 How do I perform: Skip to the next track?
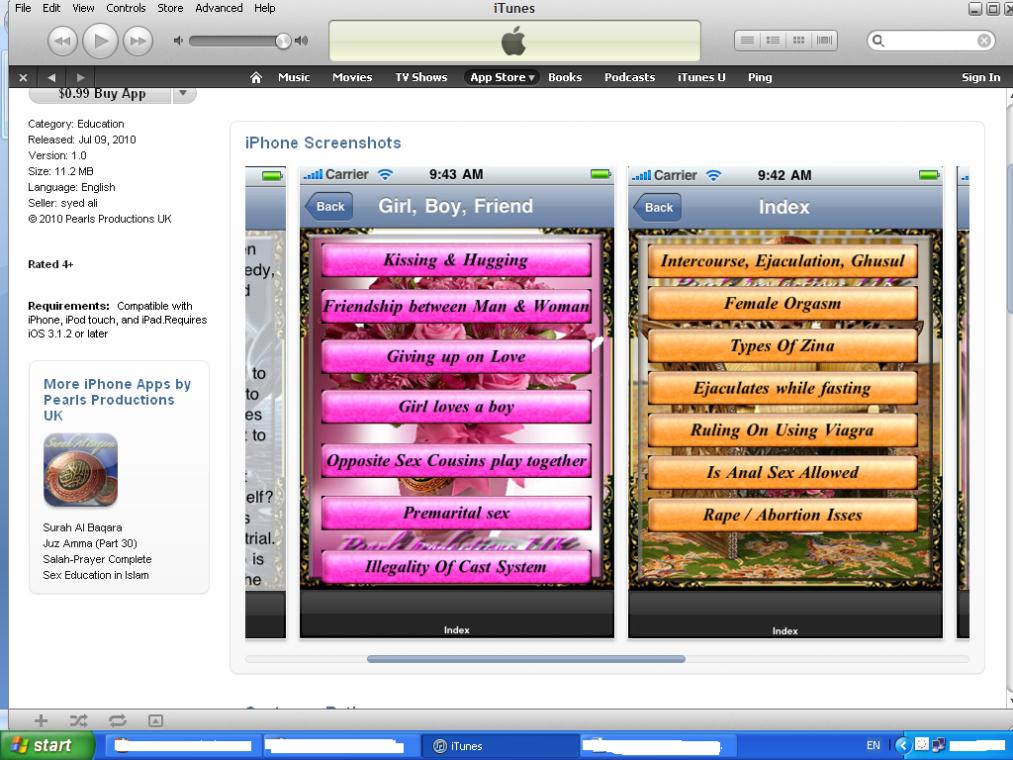pyautogui.click(x=138, y=41)
